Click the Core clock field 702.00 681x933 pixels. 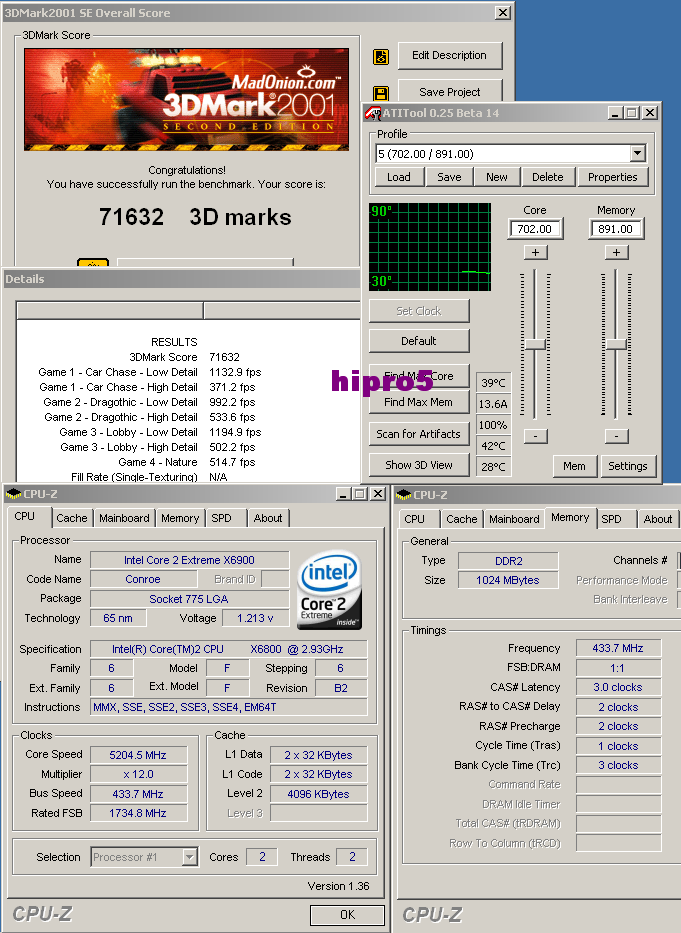pos(535,229)
